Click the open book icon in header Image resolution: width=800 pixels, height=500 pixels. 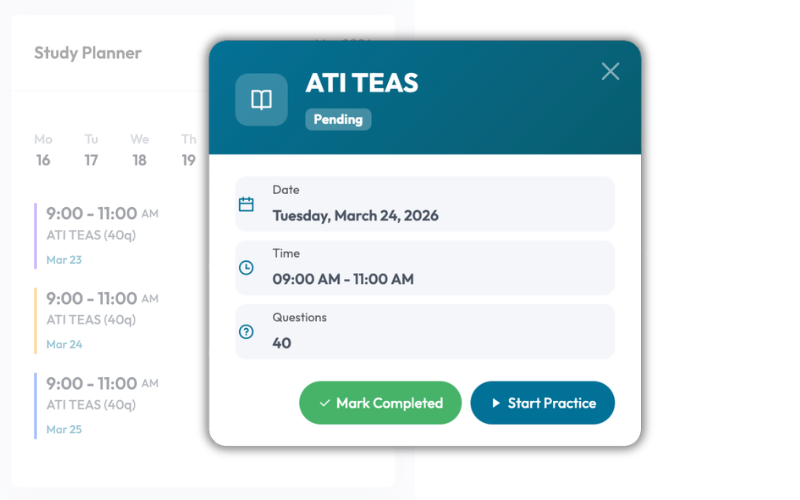261,99
